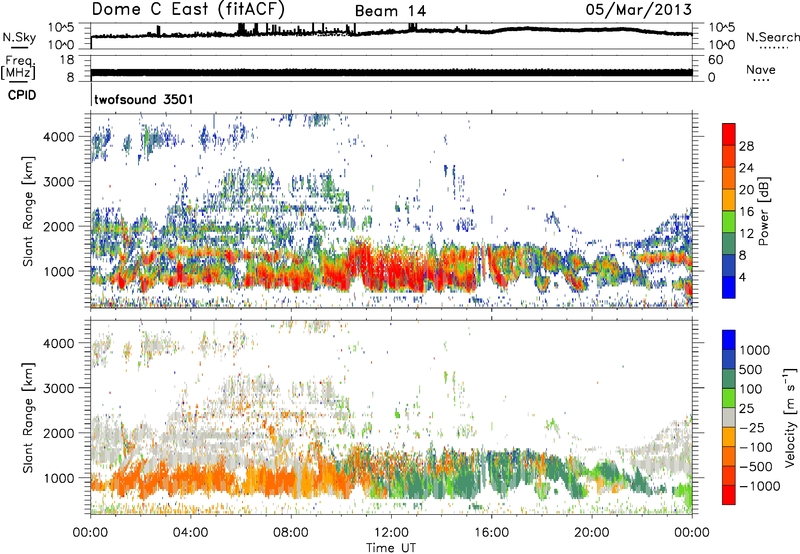Click the "Slant Range [km]" label of velocity panel
The image size is (800, 554).
pyautogui.click(x=28, y=418)
